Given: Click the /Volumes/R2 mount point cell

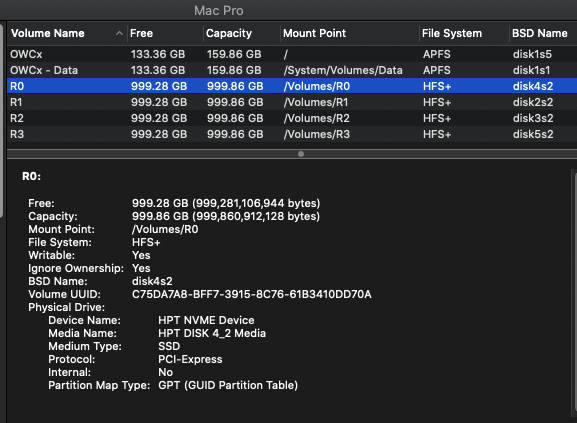Looking at the screenshot, I should pyautogui.click(x=316, y=118).
